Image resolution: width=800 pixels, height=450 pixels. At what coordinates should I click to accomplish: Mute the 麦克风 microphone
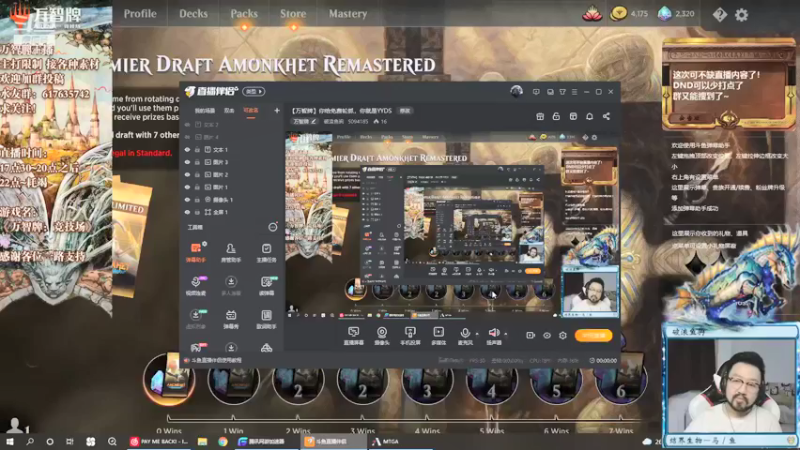pos(465,336)
